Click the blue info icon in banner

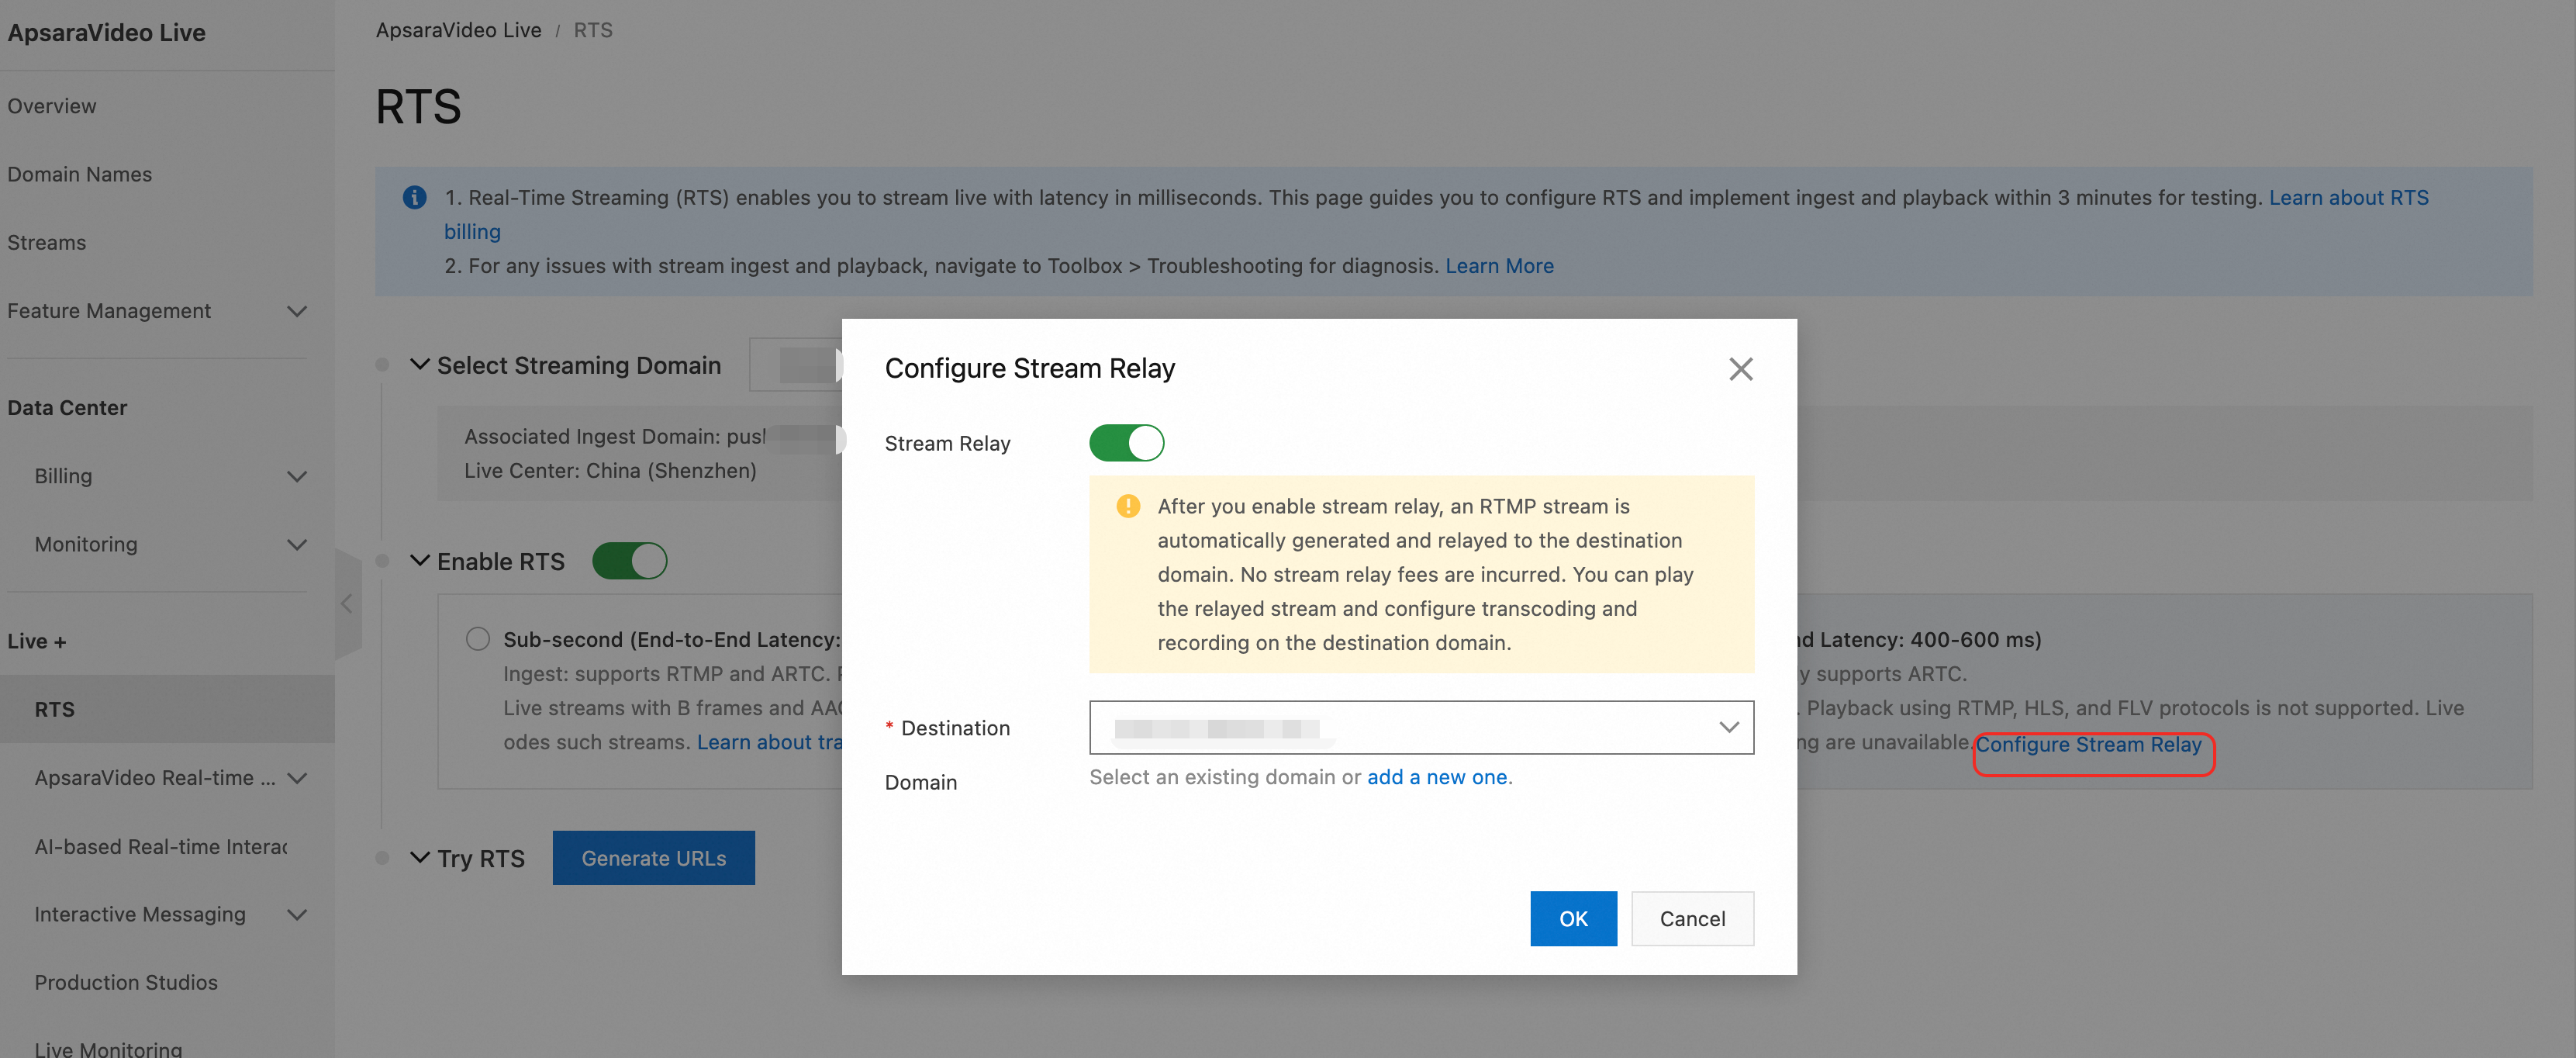pyautogui.click(x=414, y=197)
